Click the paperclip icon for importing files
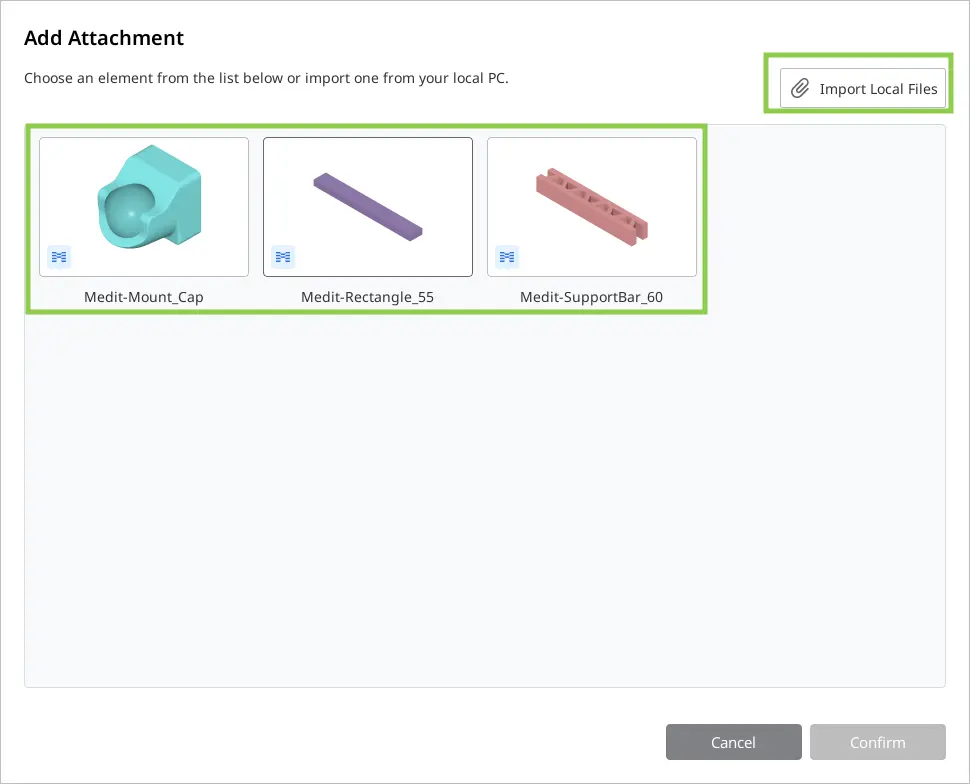This screenshot has height=784, width=970. point(800,88)
